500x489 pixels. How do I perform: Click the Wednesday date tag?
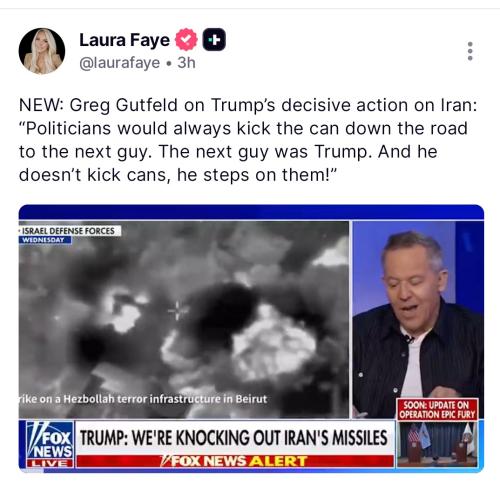(45, 240)
